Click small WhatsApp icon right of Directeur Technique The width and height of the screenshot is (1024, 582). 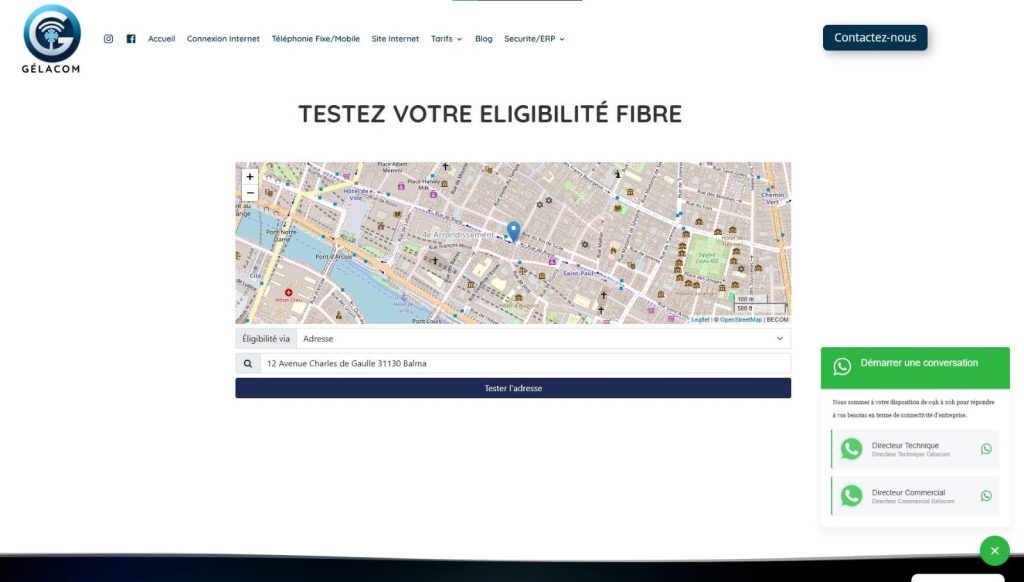point(986,449)
